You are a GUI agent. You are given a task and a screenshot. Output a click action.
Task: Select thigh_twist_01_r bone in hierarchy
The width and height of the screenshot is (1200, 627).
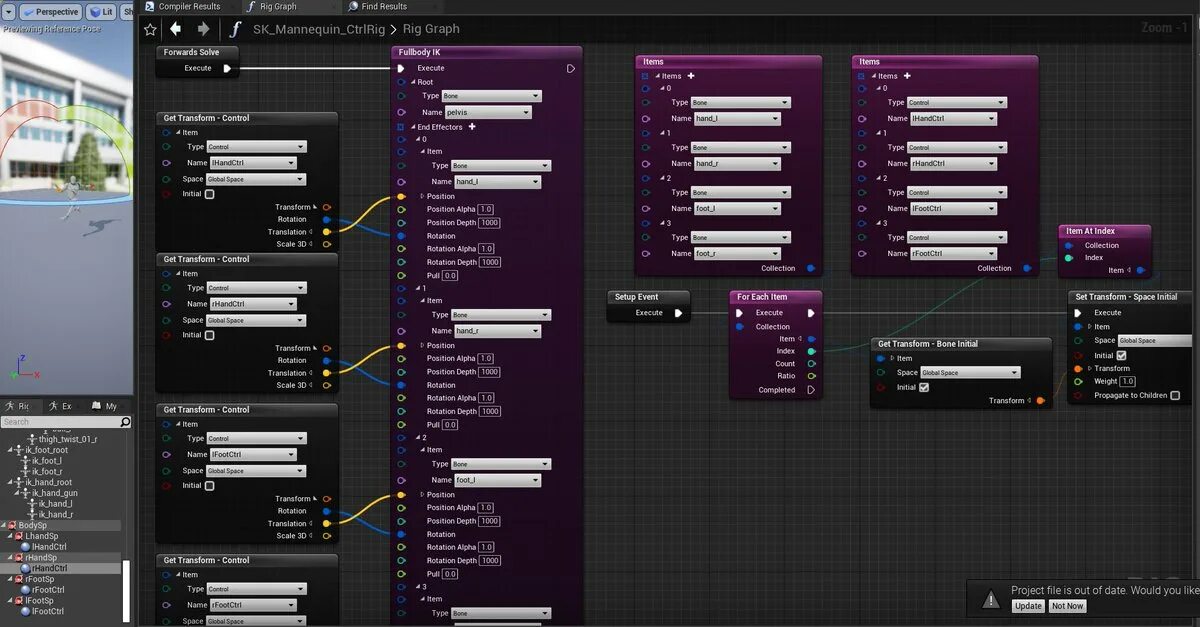(68, 439)
